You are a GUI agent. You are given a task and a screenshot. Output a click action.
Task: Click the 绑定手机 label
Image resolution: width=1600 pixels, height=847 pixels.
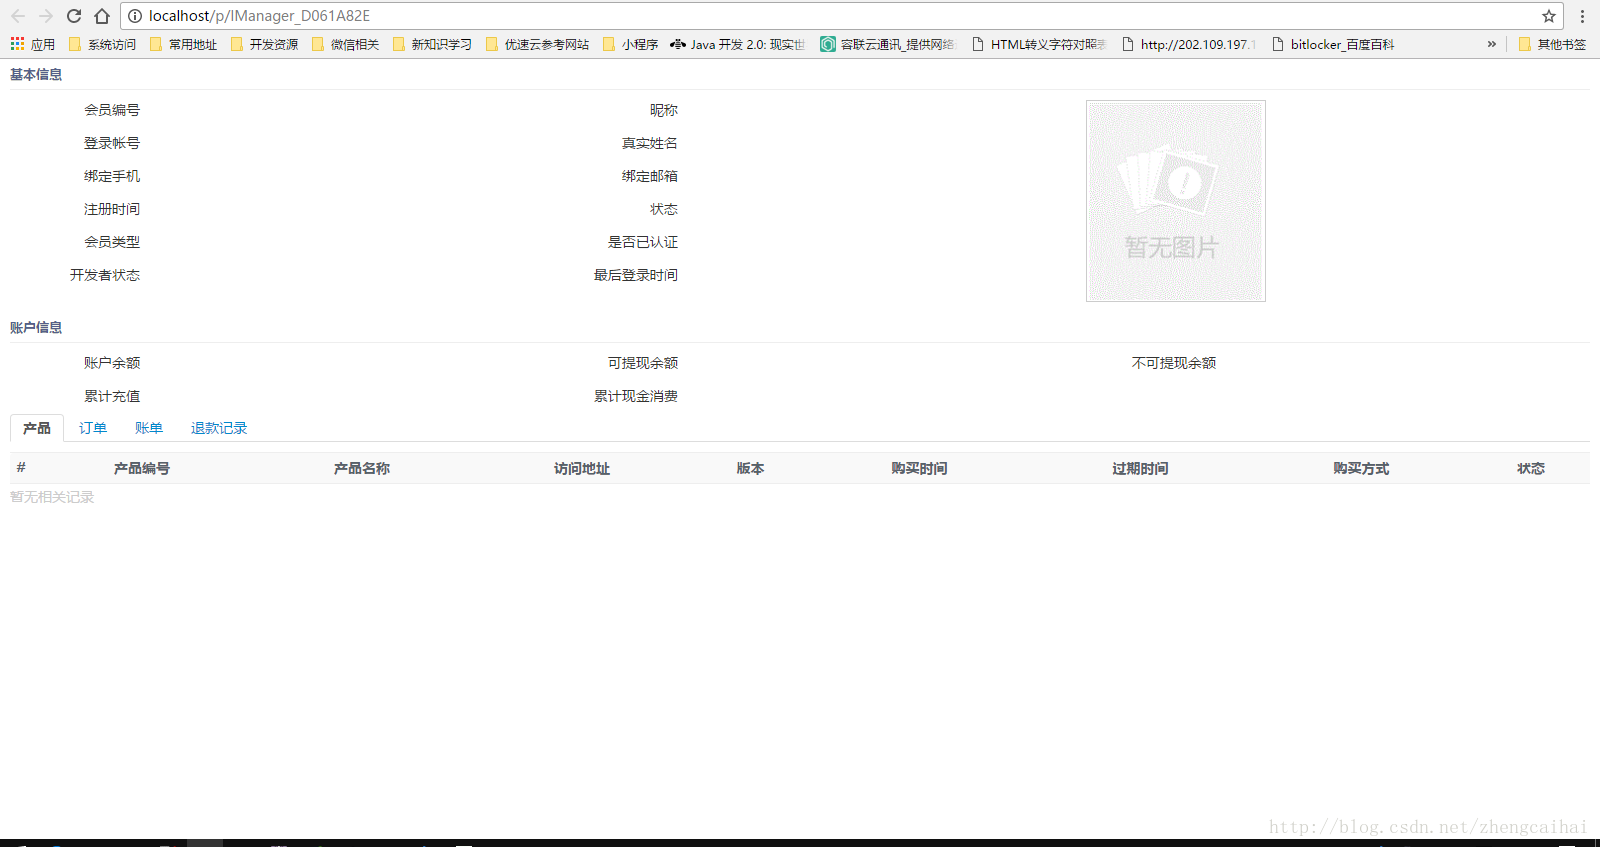(x=112, y=176)
